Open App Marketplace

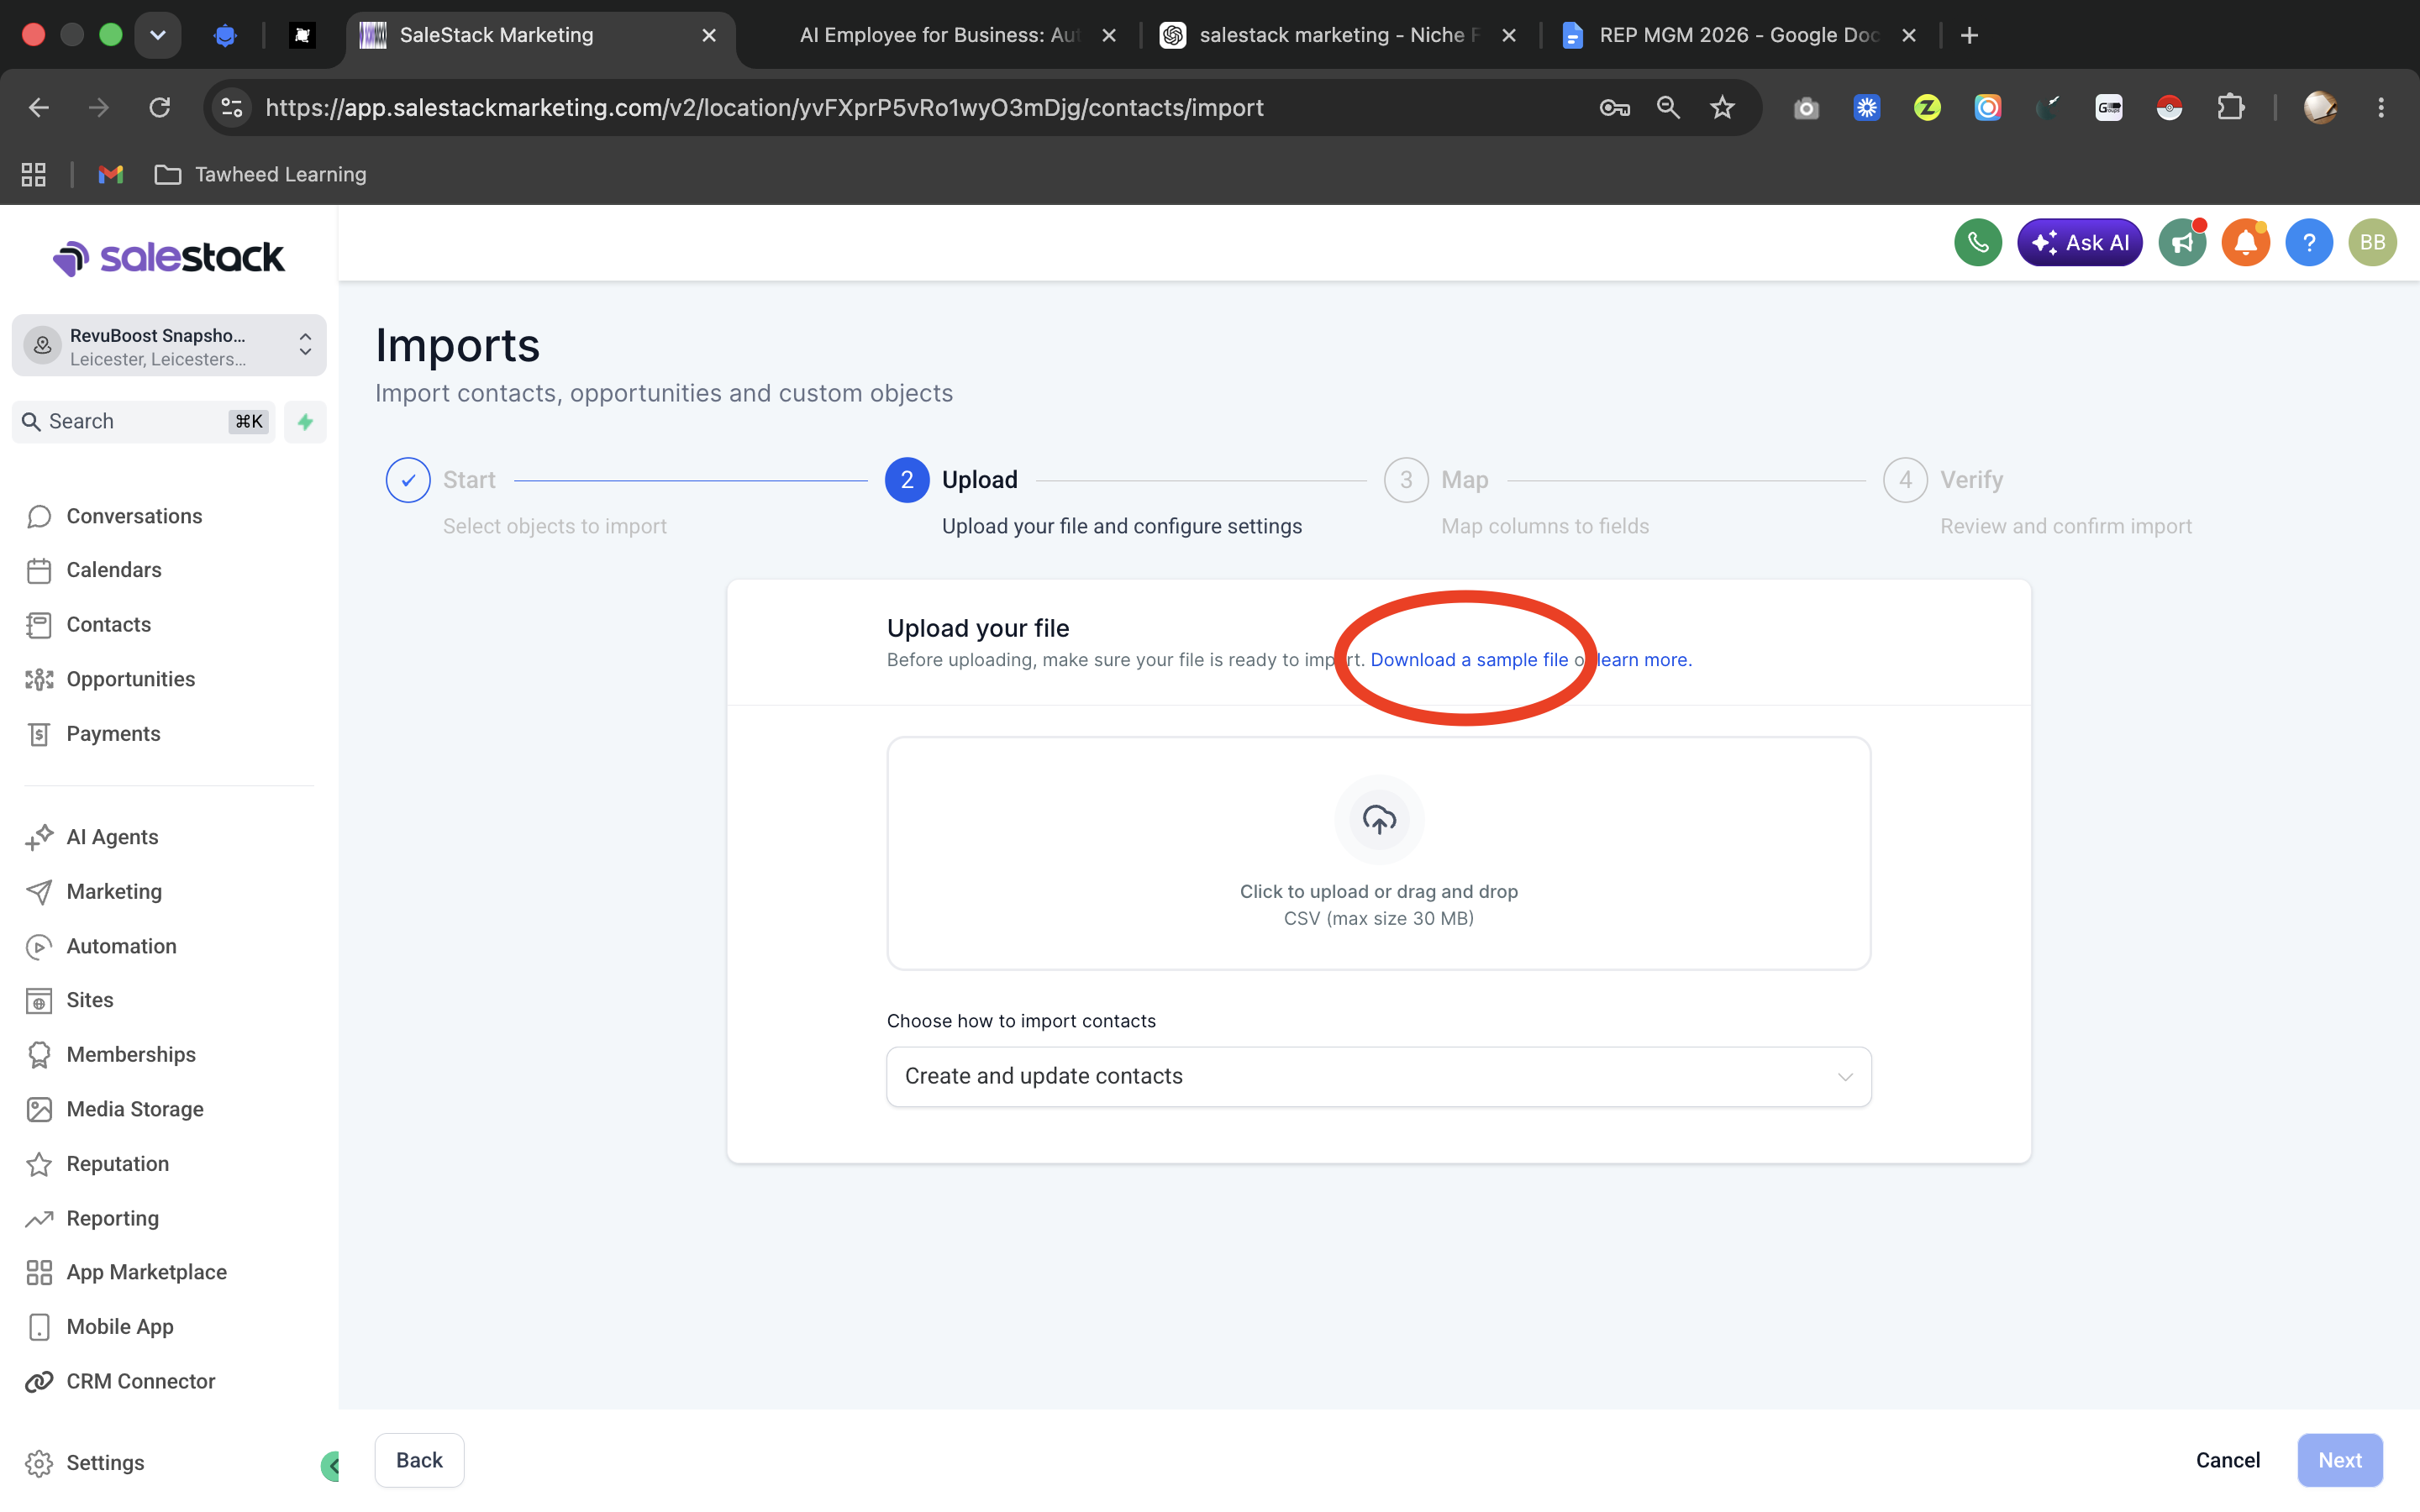(146, 1272)
